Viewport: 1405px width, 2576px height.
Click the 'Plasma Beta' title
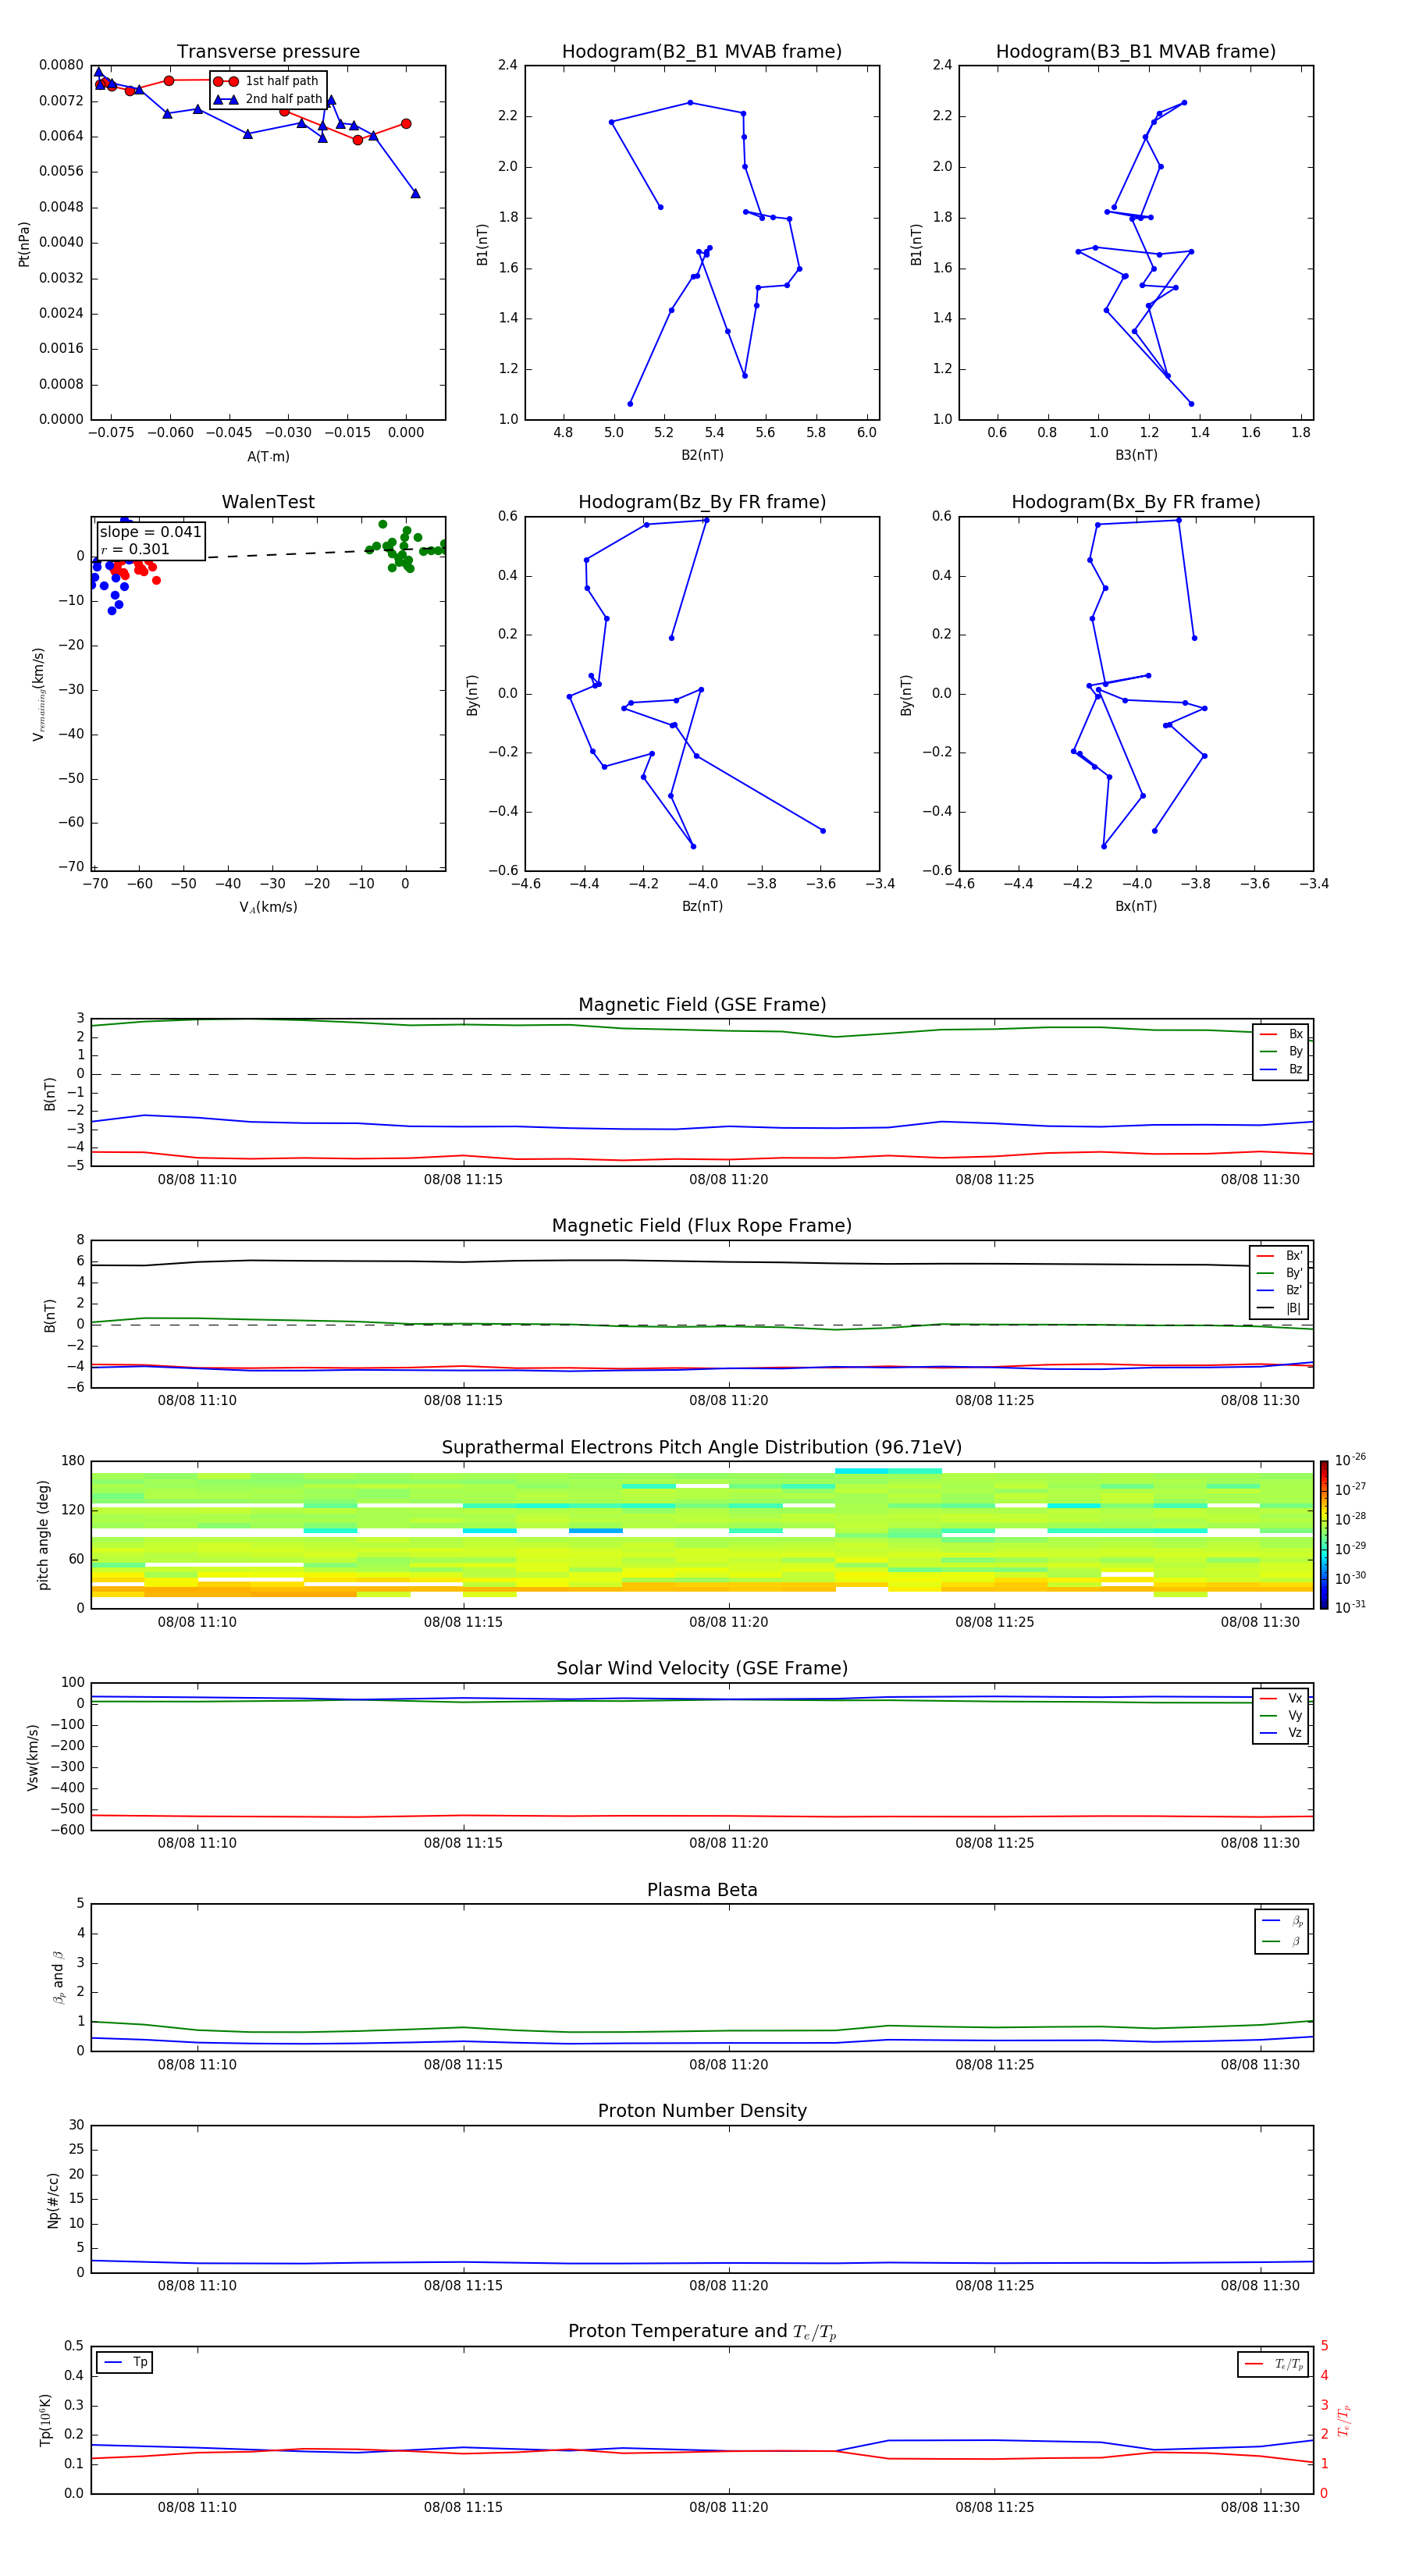[x=702, y=1890]
